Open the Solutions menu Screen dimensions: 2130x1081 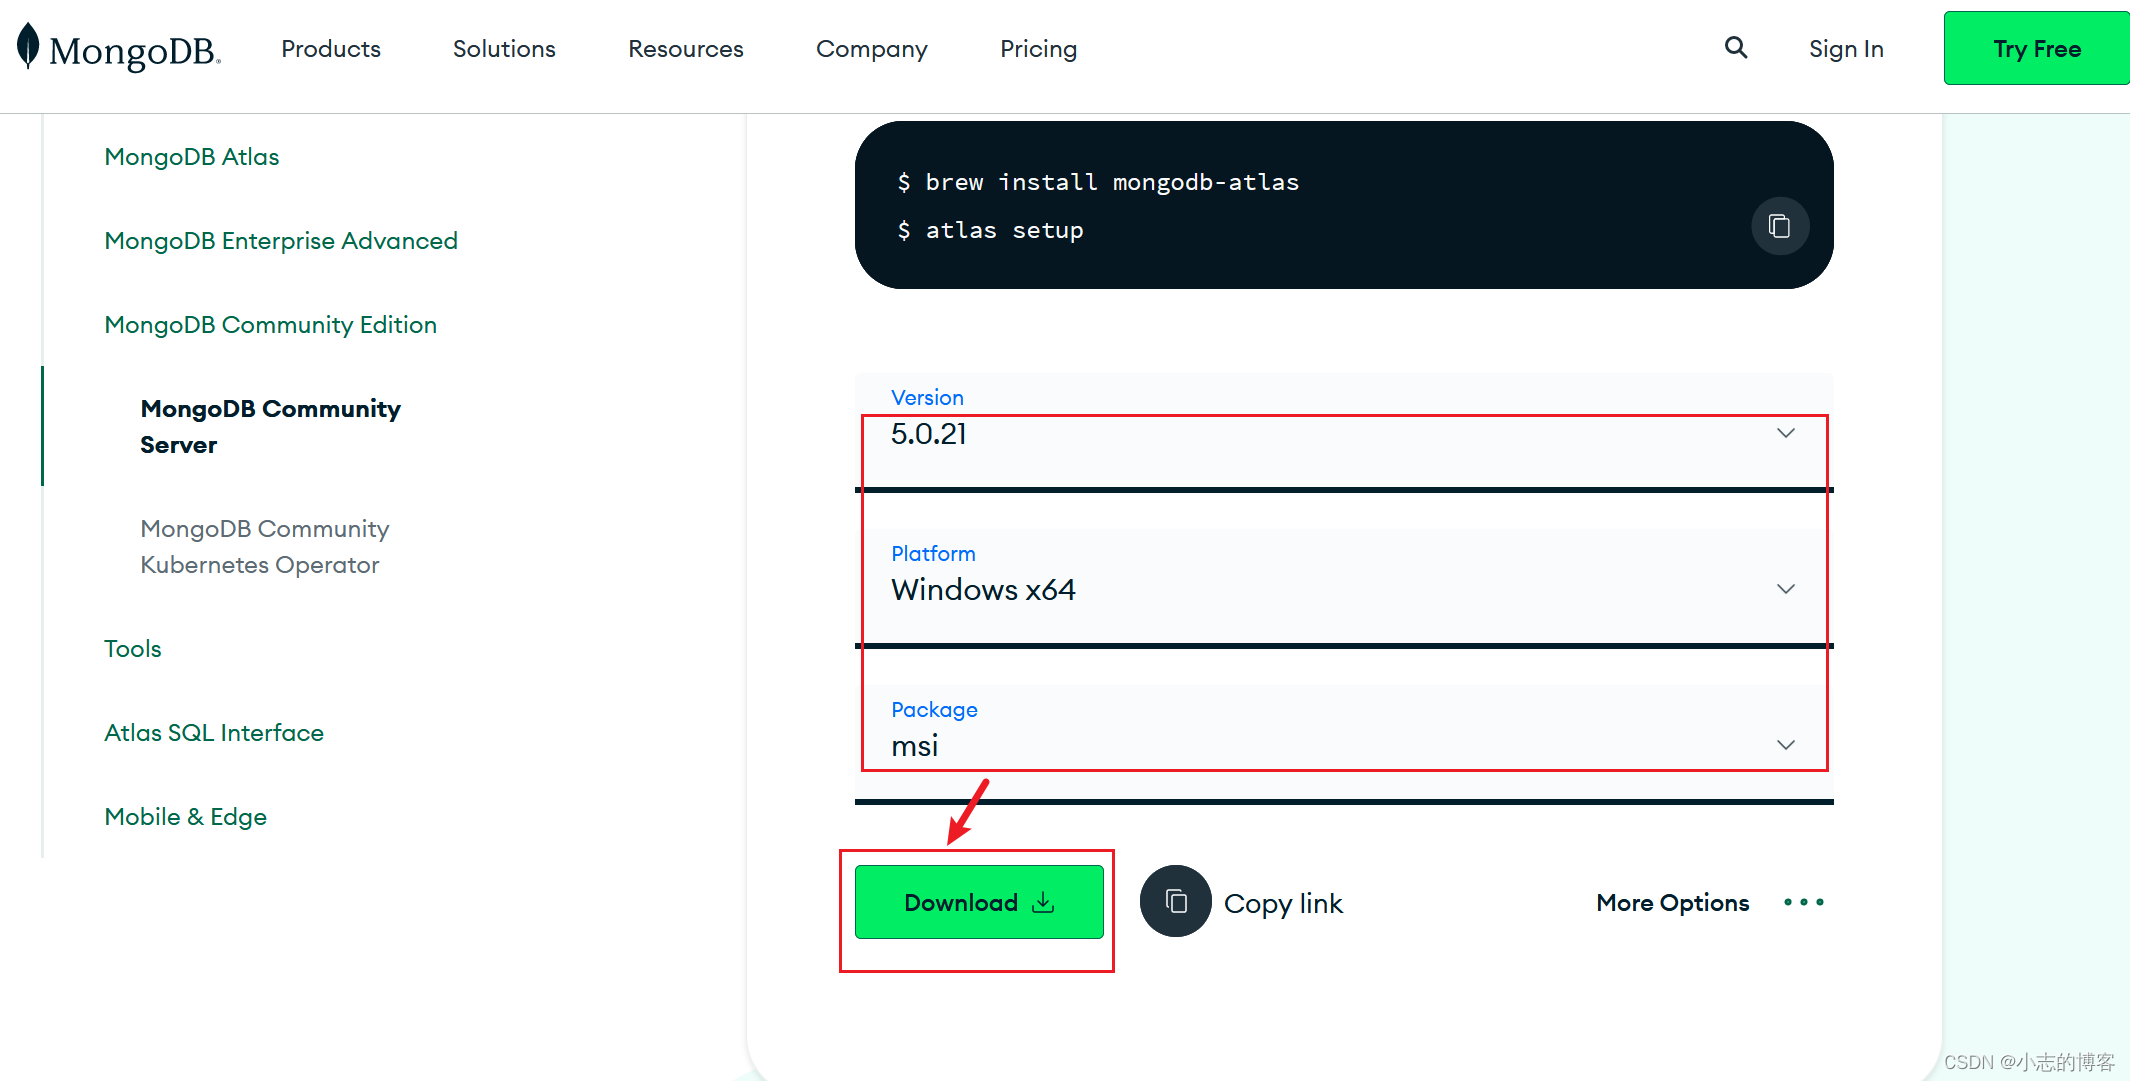504,49
